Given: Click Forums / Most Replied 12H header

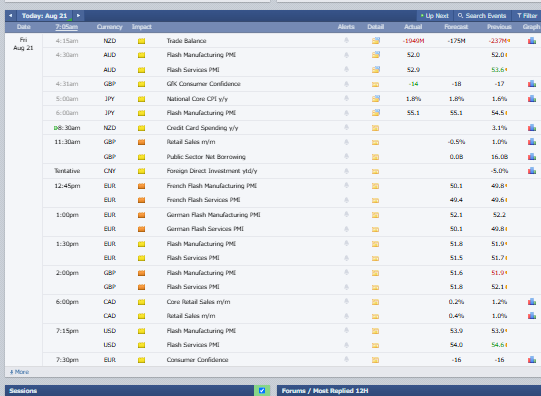Looking at the screenshot, I should tap(325, 390).
